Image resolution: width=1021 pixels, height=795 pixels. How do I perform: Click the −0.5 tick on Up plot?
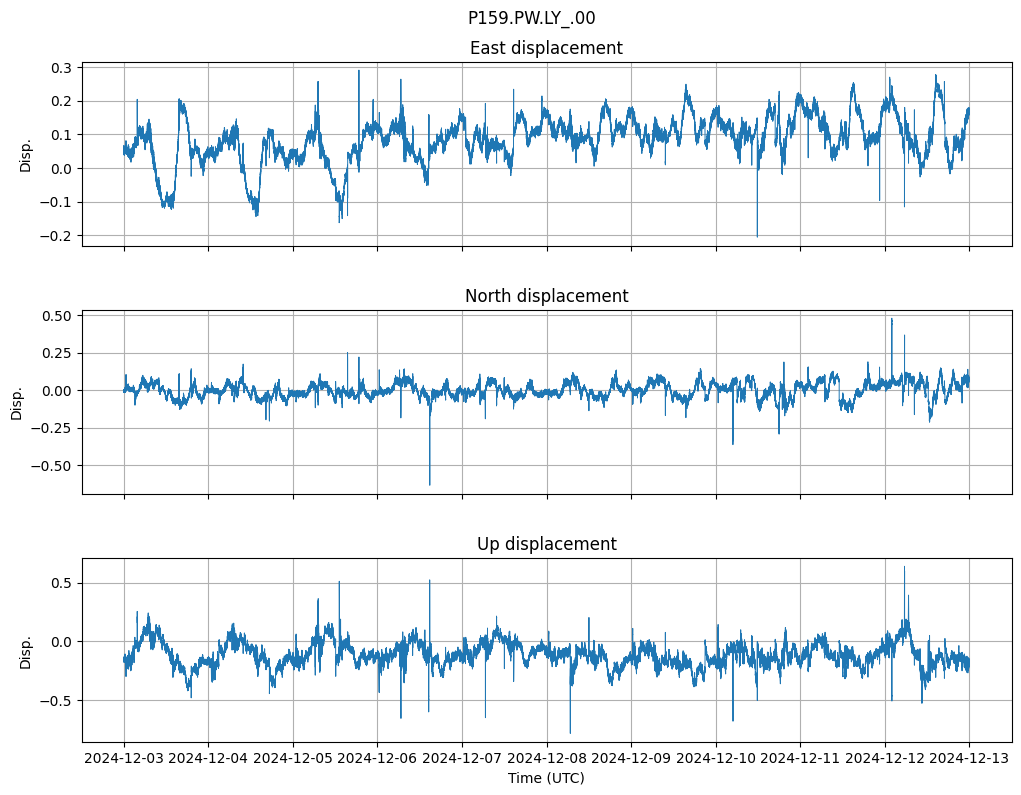(x=56, y=701)
